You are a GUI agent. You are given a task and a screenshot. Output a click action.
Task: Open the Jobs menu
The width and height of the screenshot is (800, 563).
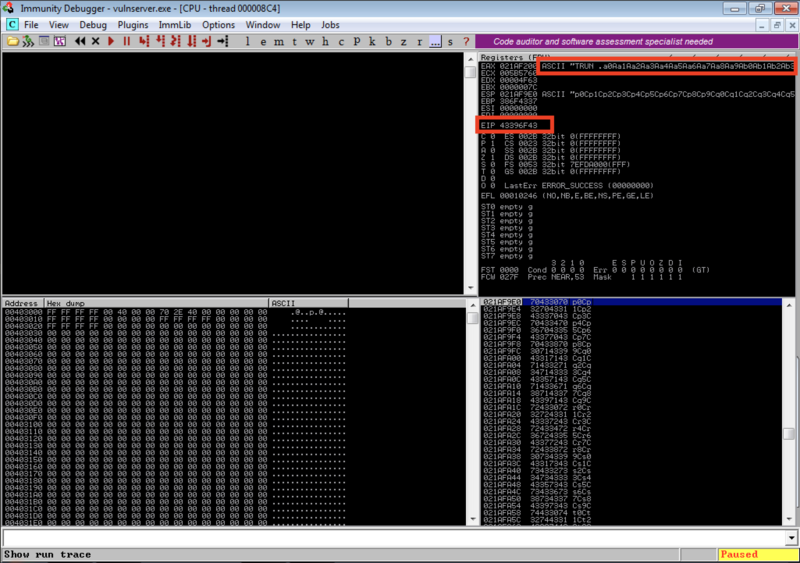point(330,25)
